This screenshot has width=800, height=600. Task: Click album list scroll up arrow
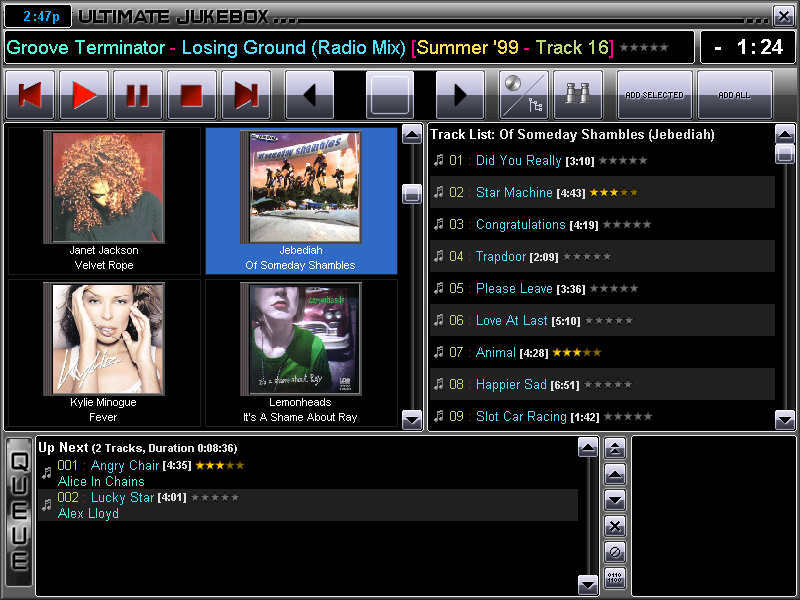click(x=412, y=135)
